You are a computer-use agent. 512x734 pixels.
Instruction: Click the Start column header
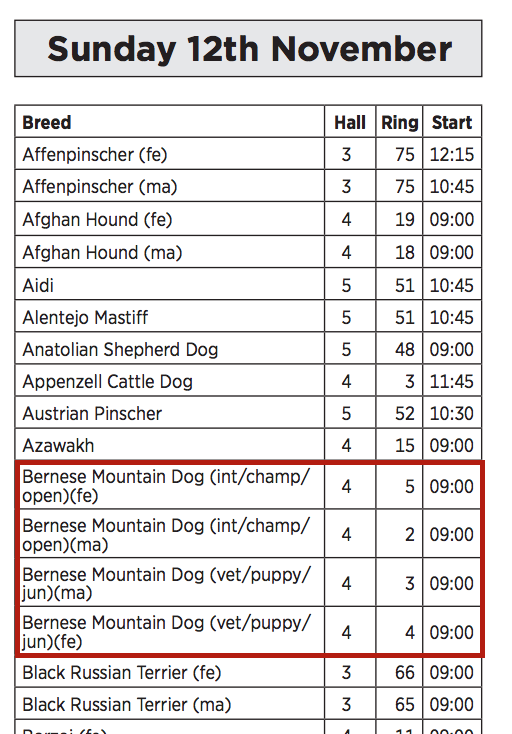pos(452,122)
